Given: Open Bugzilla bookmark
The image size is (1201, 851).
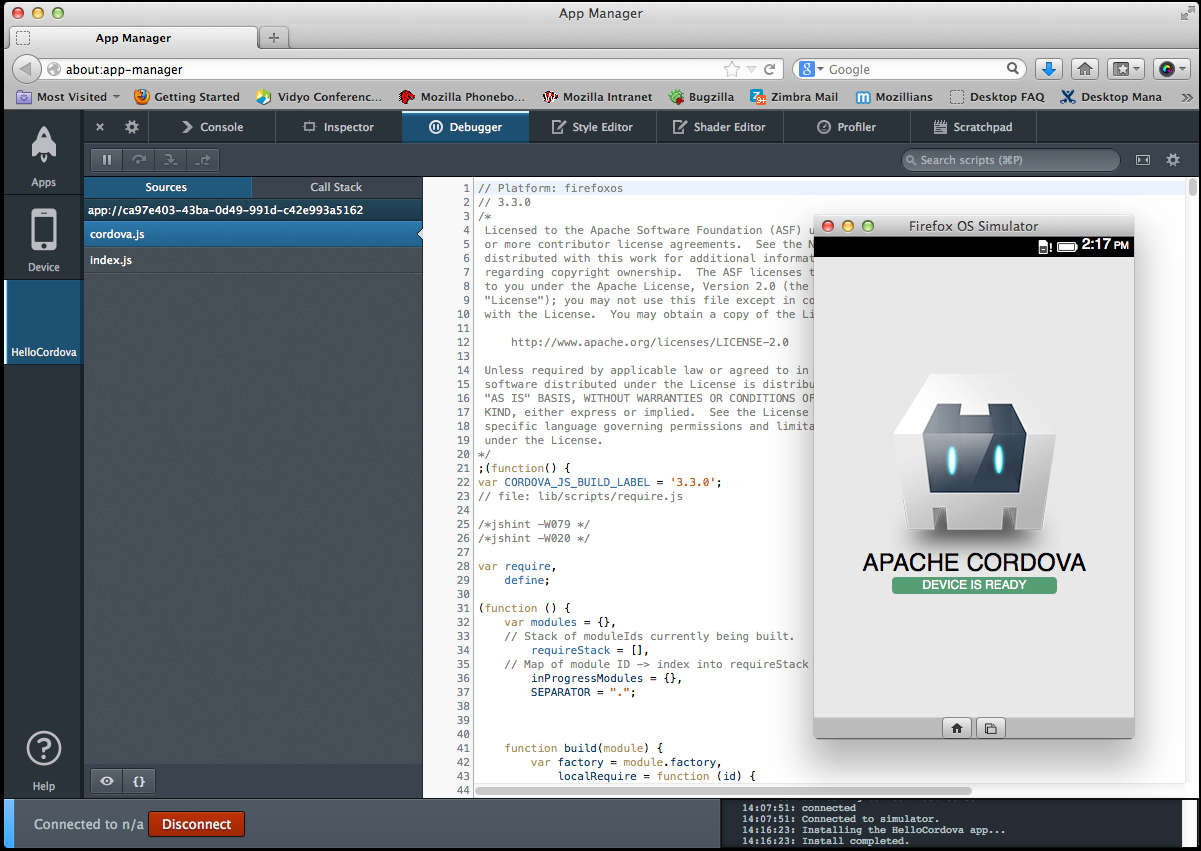Looking at the screenshot, I should click(700, 97).
